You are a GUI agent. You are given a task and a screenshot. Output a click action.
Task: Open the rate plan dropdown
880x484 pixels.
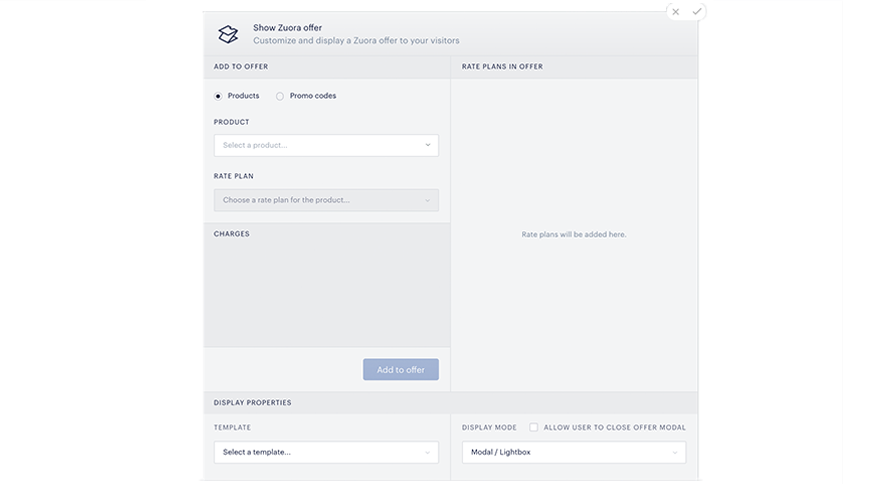click(326, 200)
